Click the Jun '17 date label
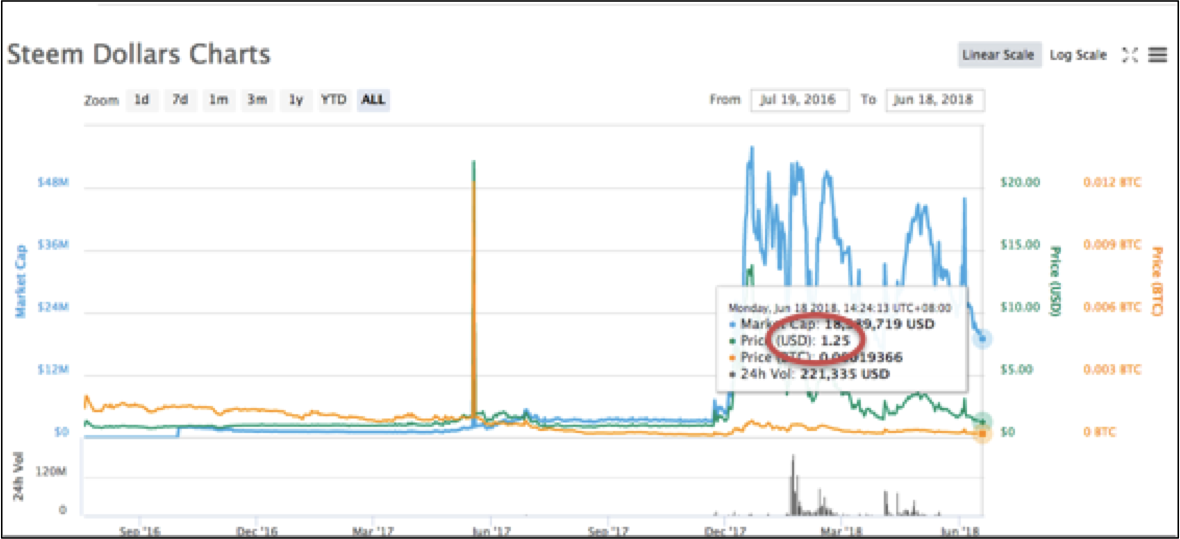The image size is (1180, 539). [x=491, y=531]
